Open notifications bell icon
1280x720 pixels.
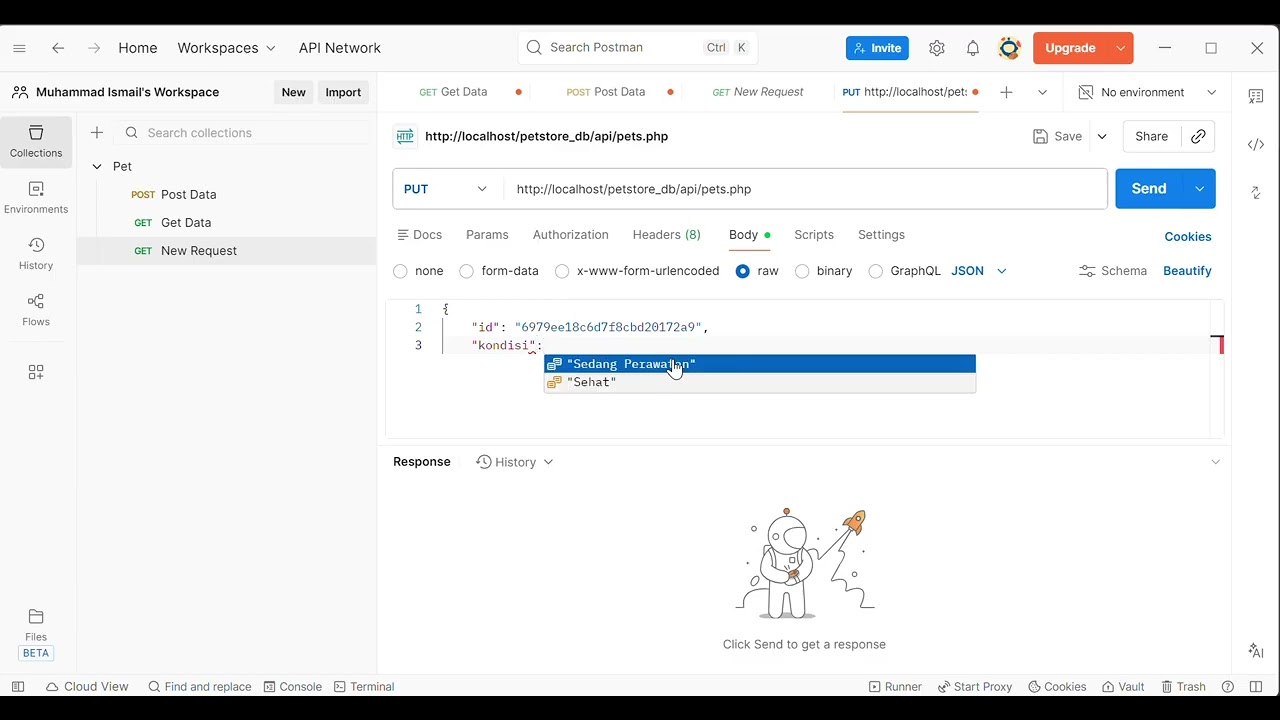click(x=973, y=48)
